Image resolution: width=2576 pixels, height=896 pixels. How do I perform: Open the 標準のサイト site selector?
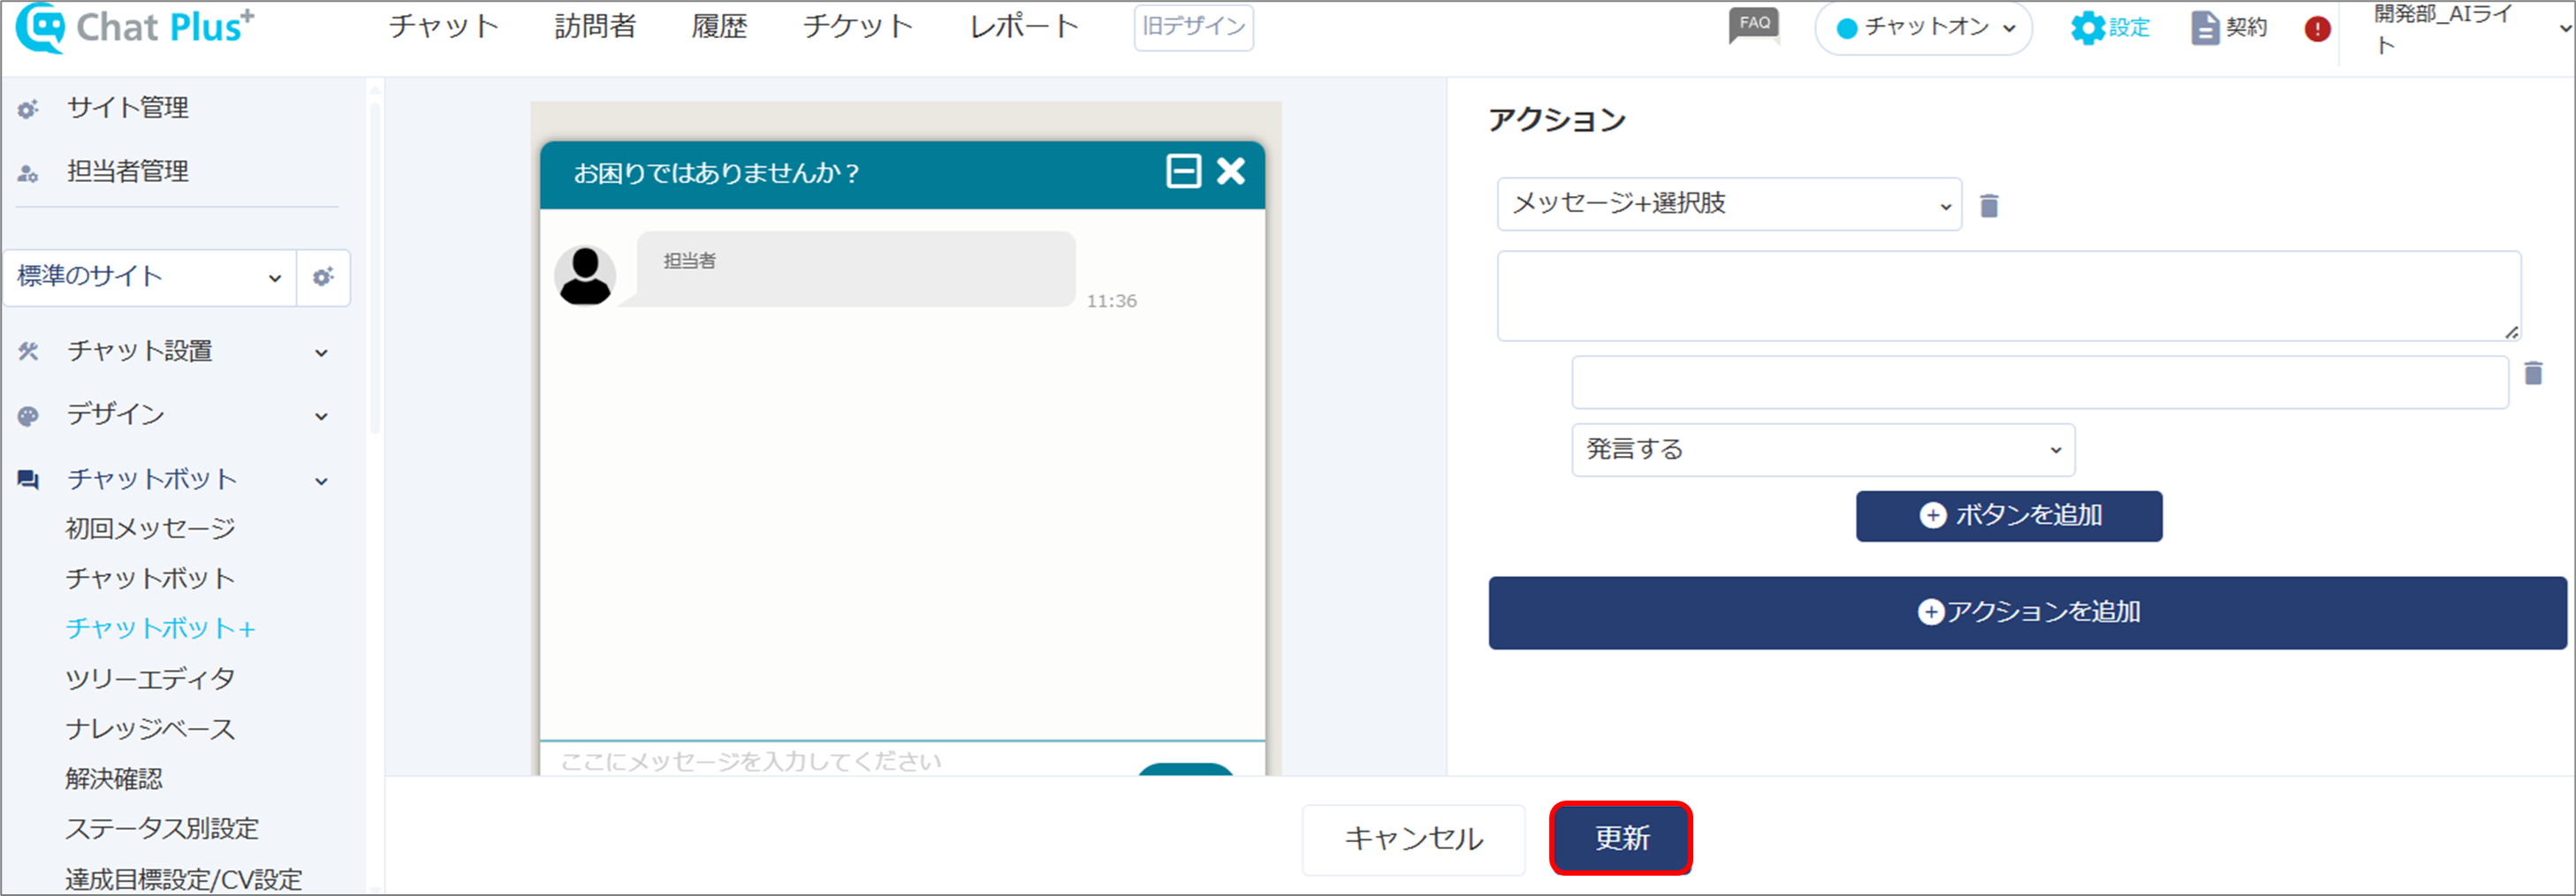point(149,277)
